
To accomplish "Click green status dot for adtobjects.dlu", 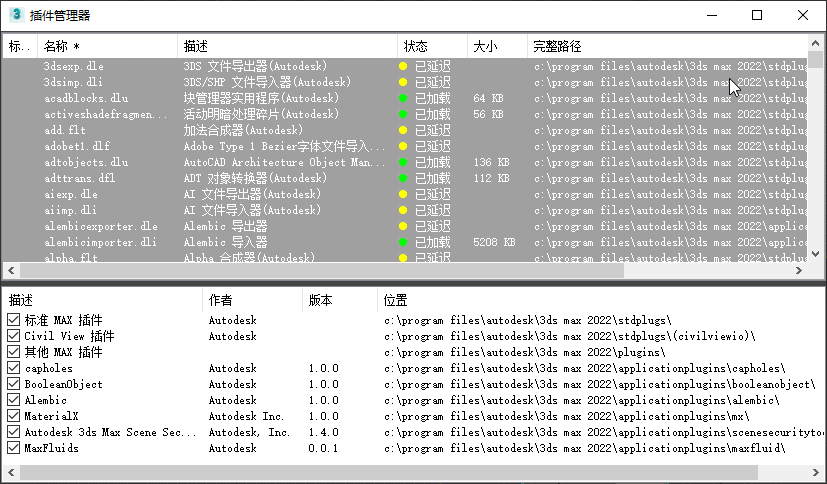I will 403,162.
